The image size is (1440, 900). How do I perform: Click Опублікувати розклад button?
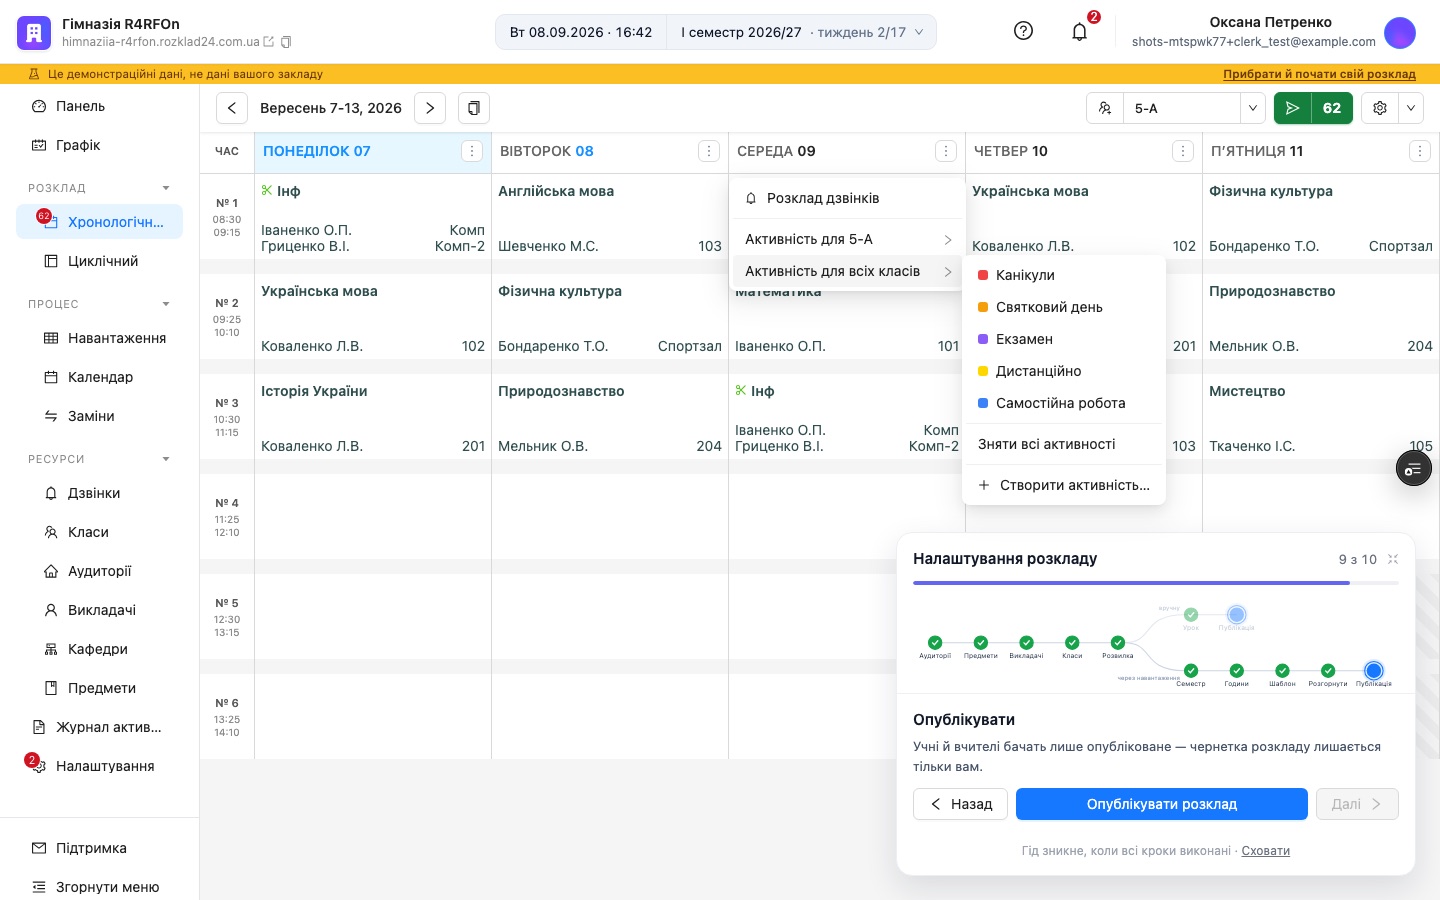pyautogui.click(x=1162, y=804)
